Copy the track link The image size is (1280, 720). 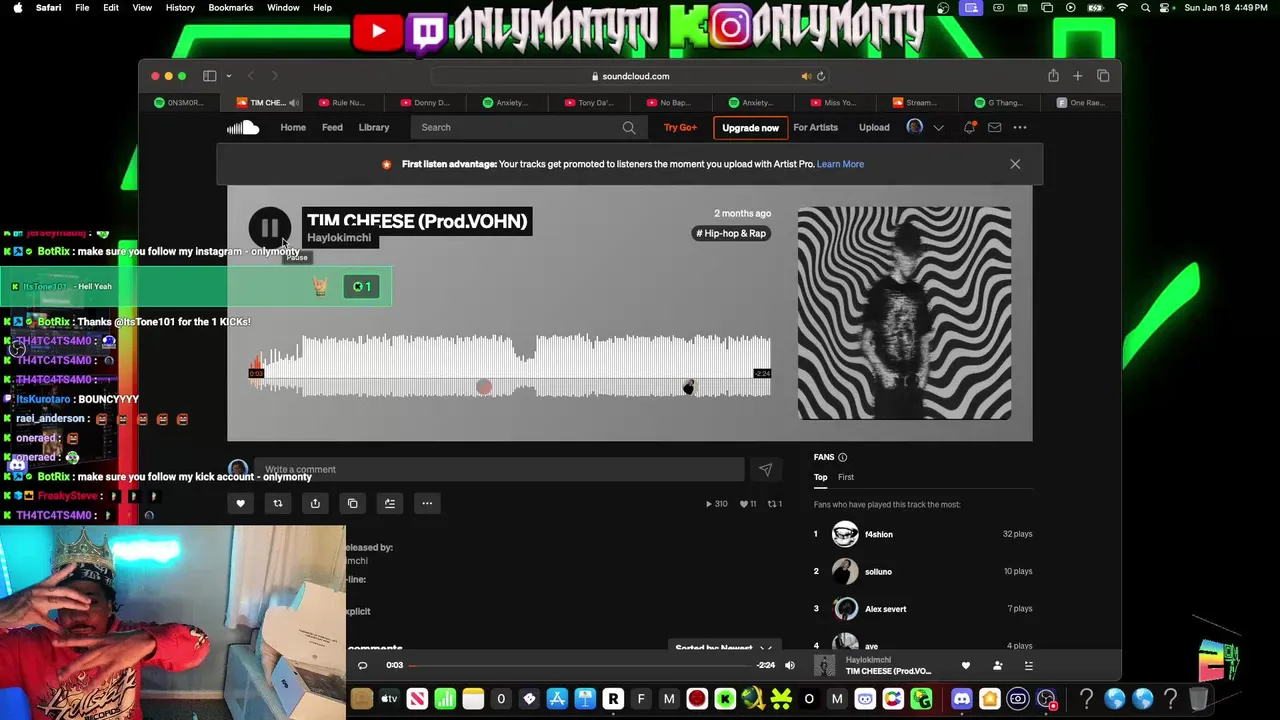(352, 503)
